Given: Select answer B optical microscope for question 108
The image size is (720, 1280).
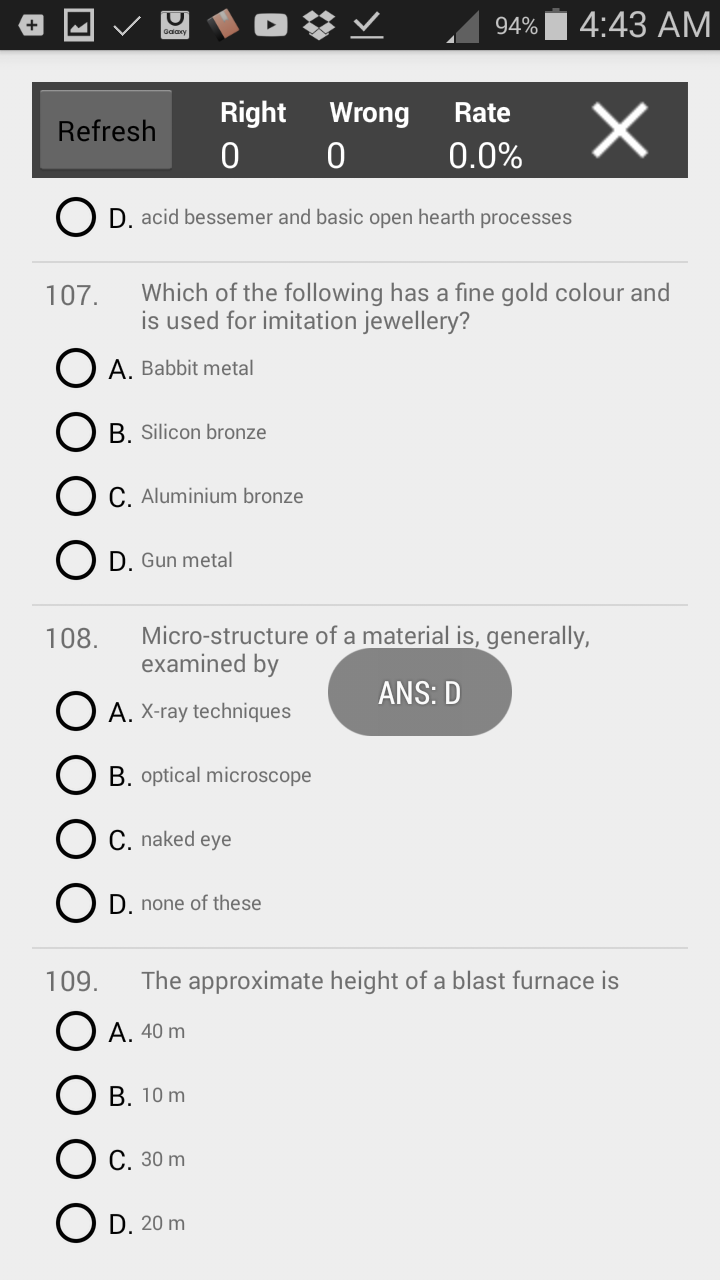Looking at the screenshot, I should click(x=75, y=775).
